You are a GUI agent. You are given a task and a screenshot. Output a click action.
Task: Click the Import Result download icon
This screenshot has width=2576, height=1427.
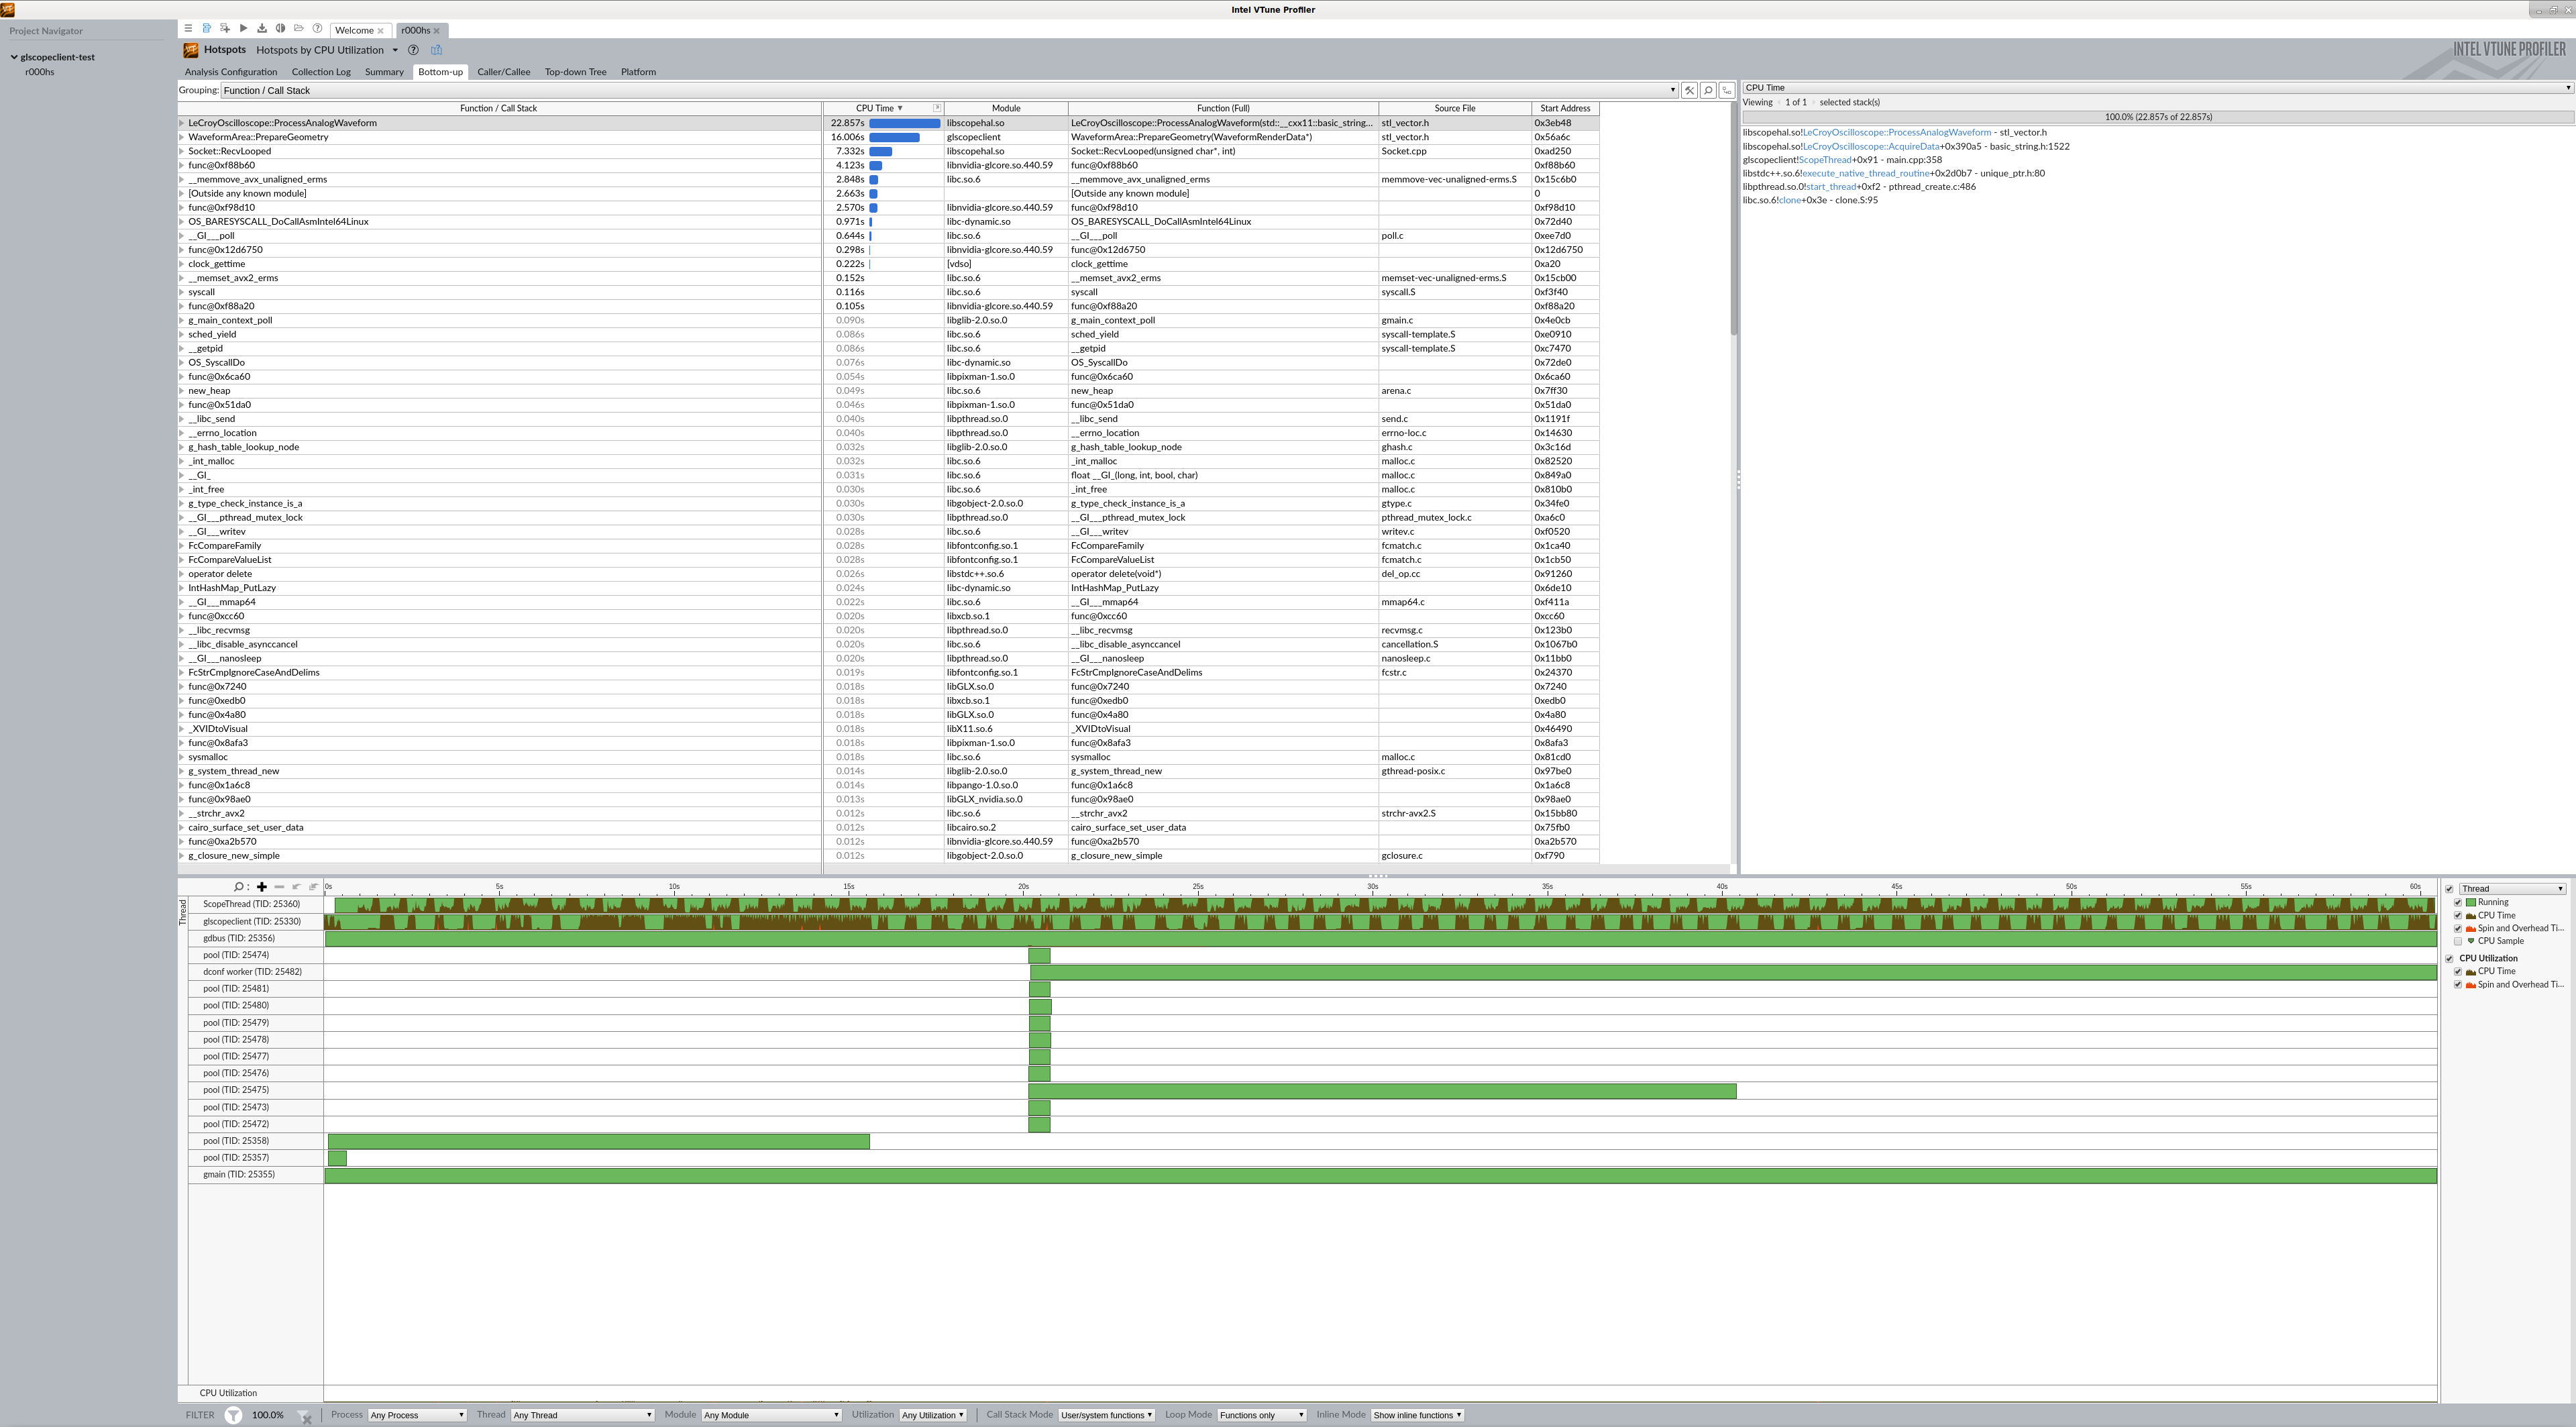pos(262,29)
